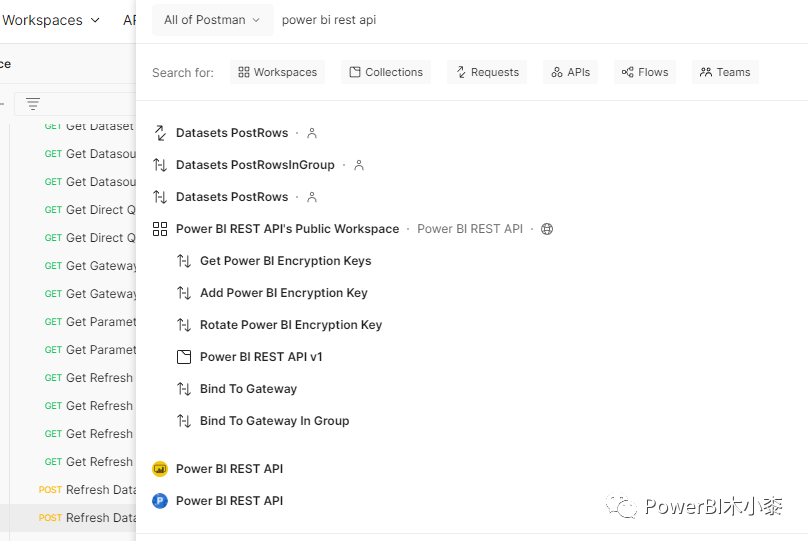Click request icon beside Rotate Power BI Encryption Key

click(184, 325)
